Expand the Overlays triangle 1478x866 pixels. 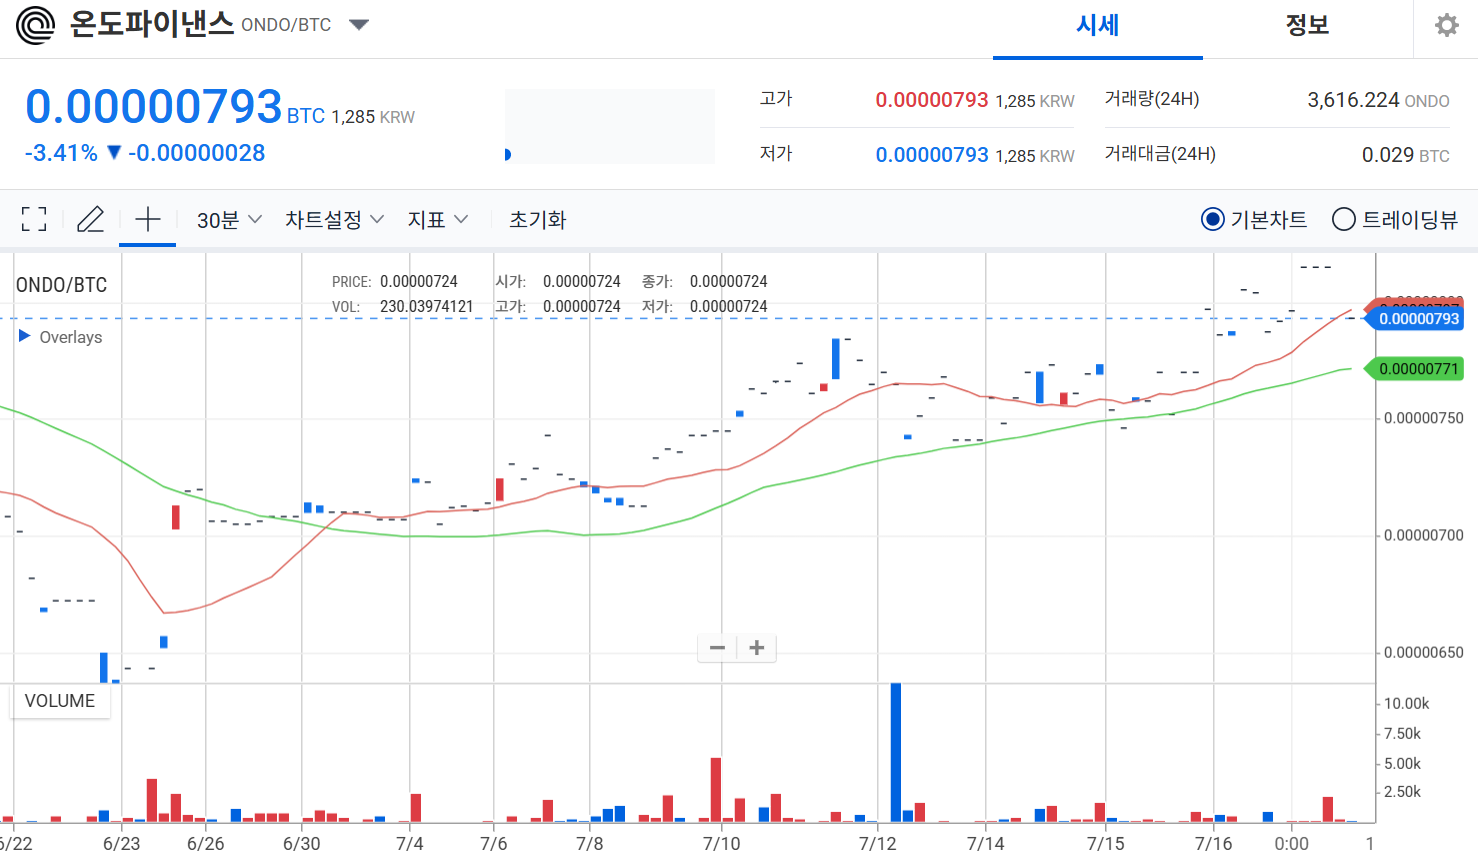25,336
